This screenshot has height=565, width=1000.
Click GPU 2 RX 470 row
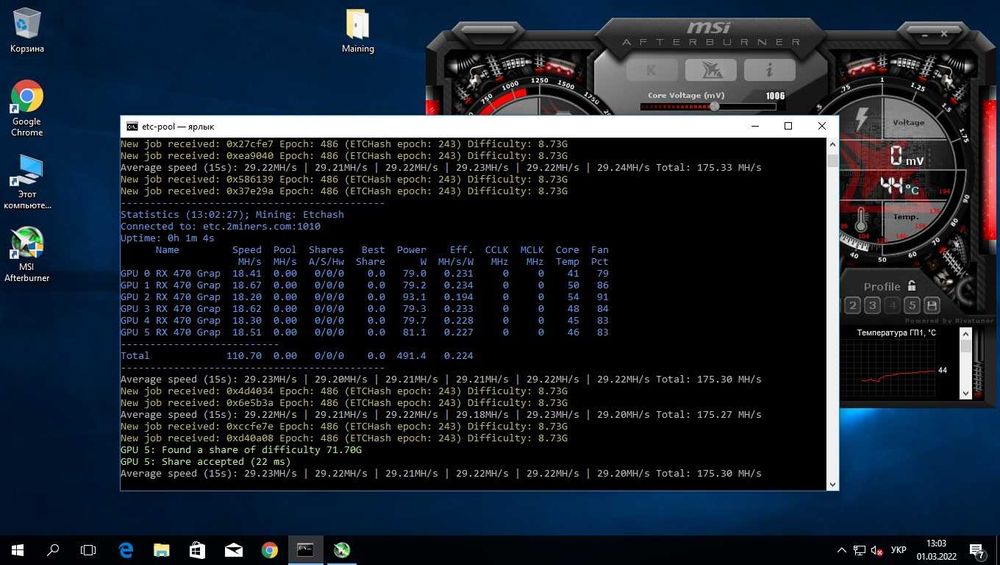pos(364,297)
